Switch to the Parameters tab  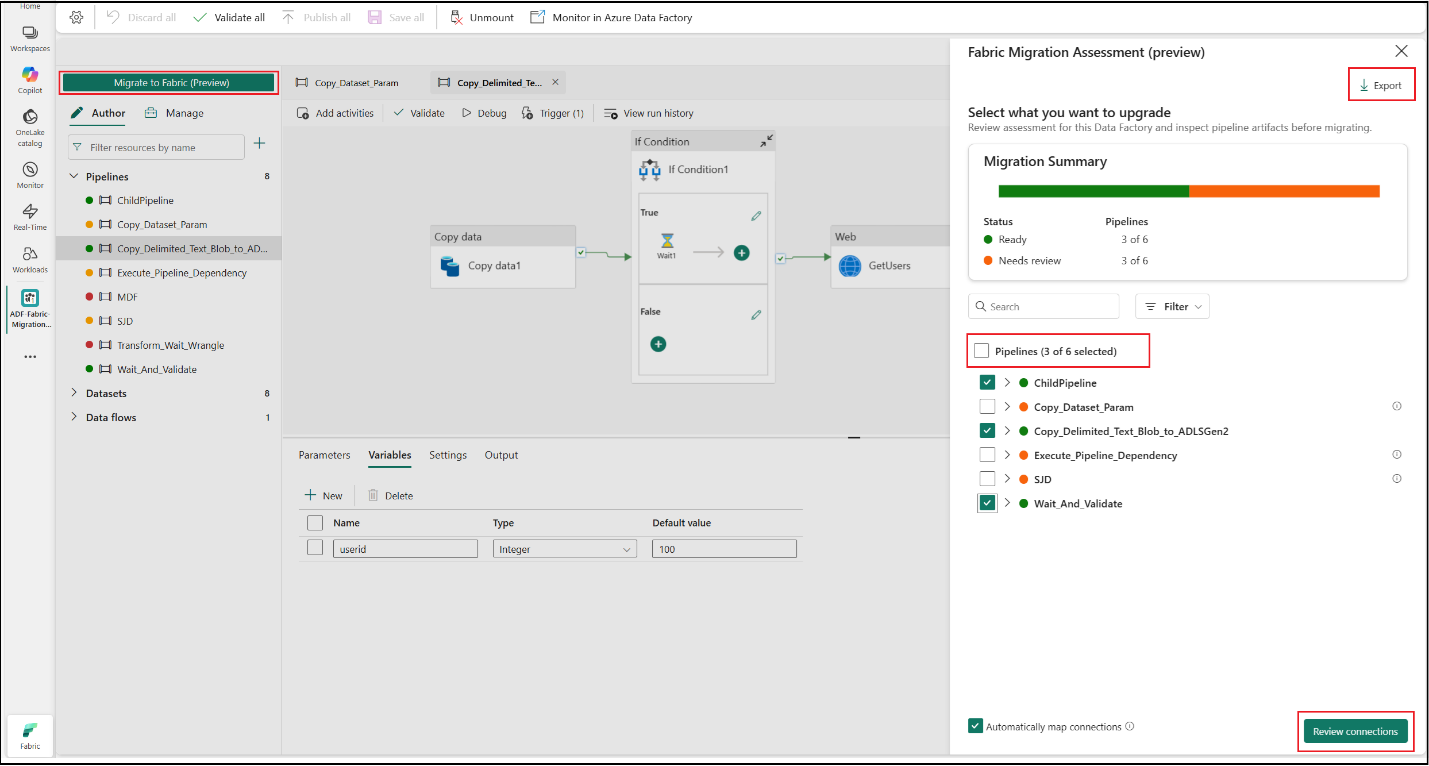(323, 455)
